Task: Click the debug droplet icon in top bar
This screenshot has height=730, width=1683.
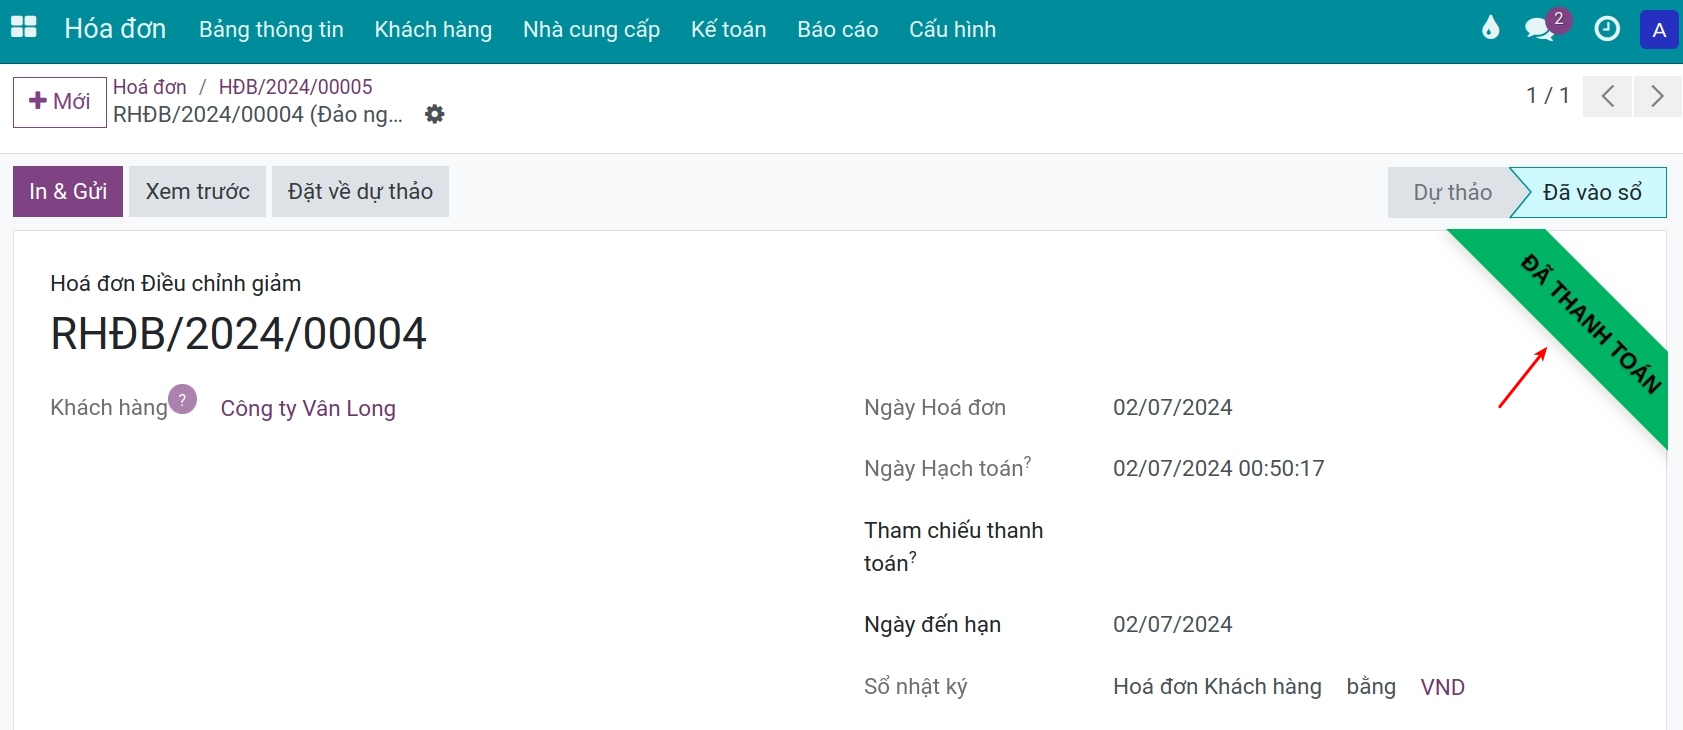Action: 1491,28
